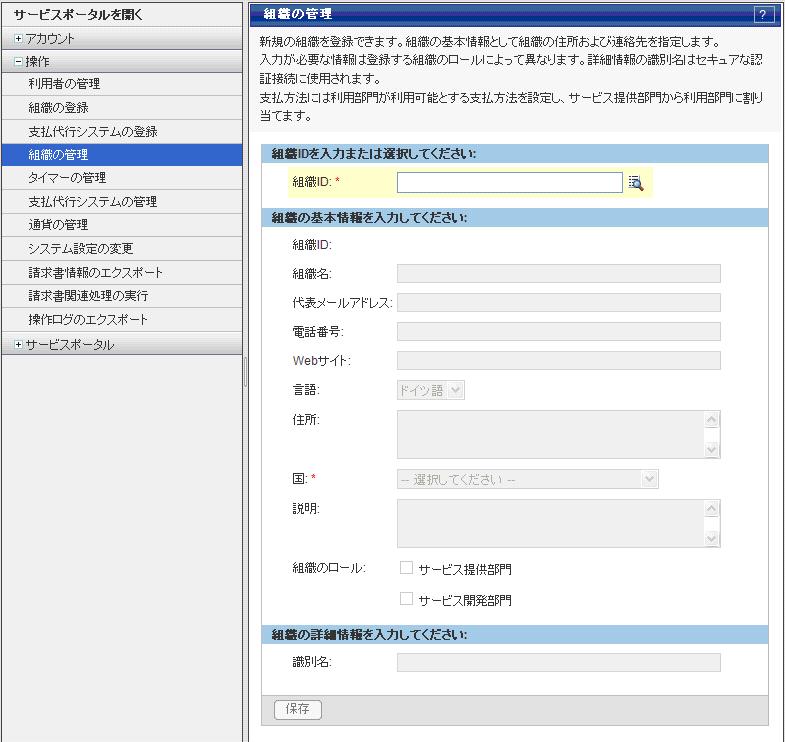Open the help question mark icon
The height and width of the screenshot is (742, 785).
coord(764,14)
